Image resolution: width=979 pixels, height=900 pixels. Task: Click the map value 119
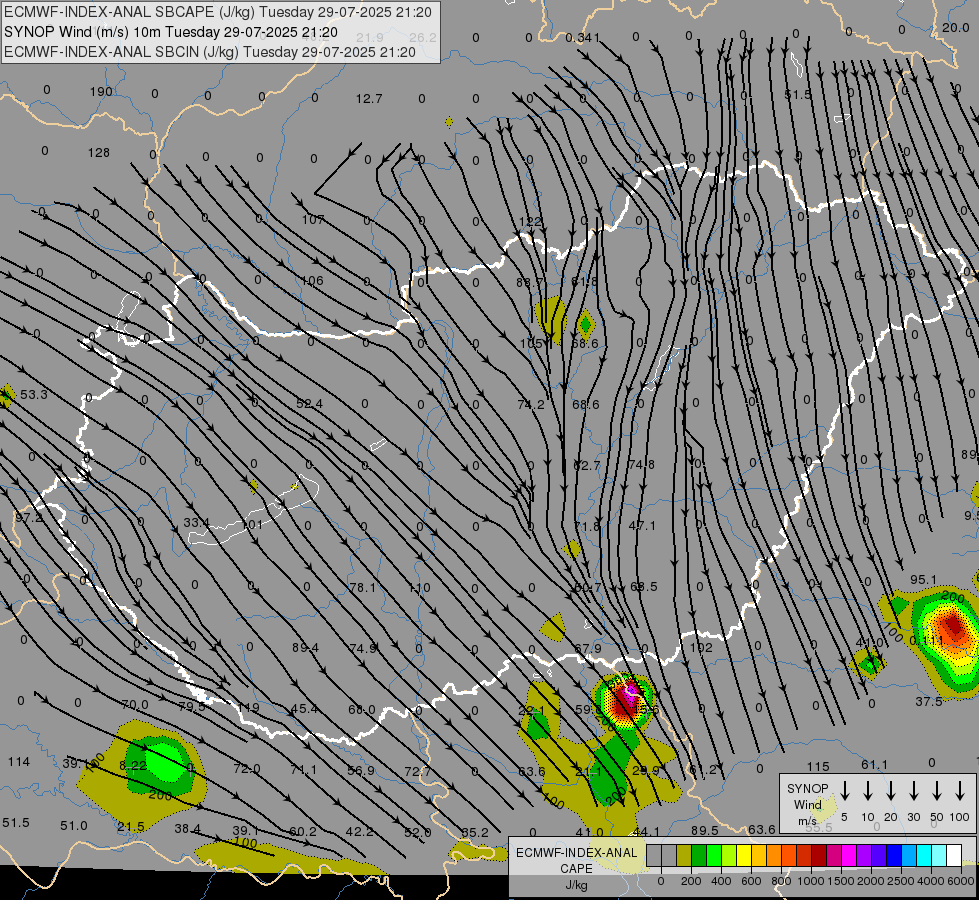click(x=248, y=708)
